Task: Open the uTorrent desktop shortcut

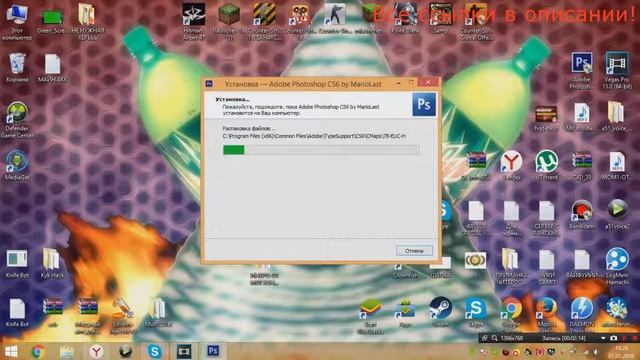Action: pyautogui.click(x=547, y=165)
